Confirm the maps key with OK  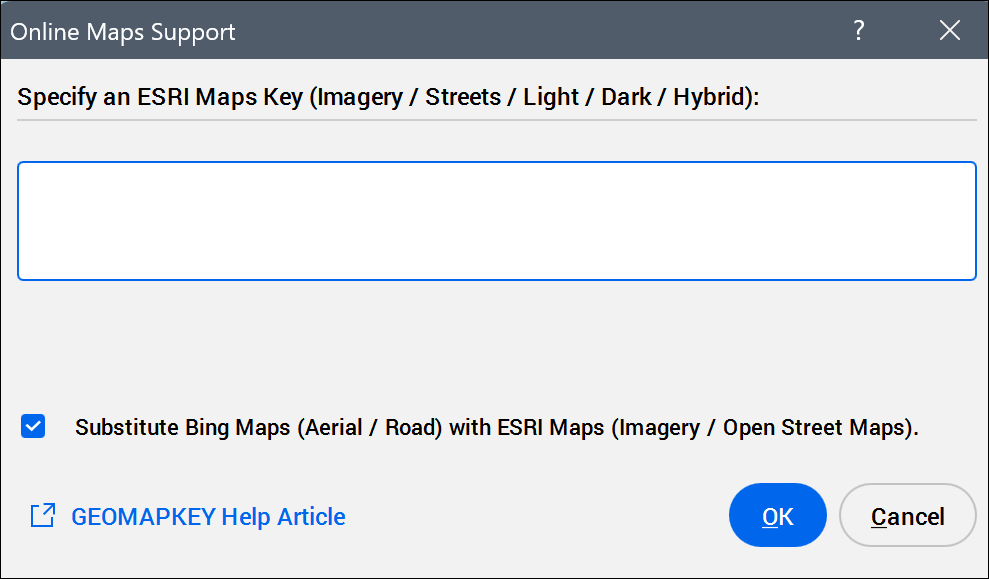(x=778, y=516)
